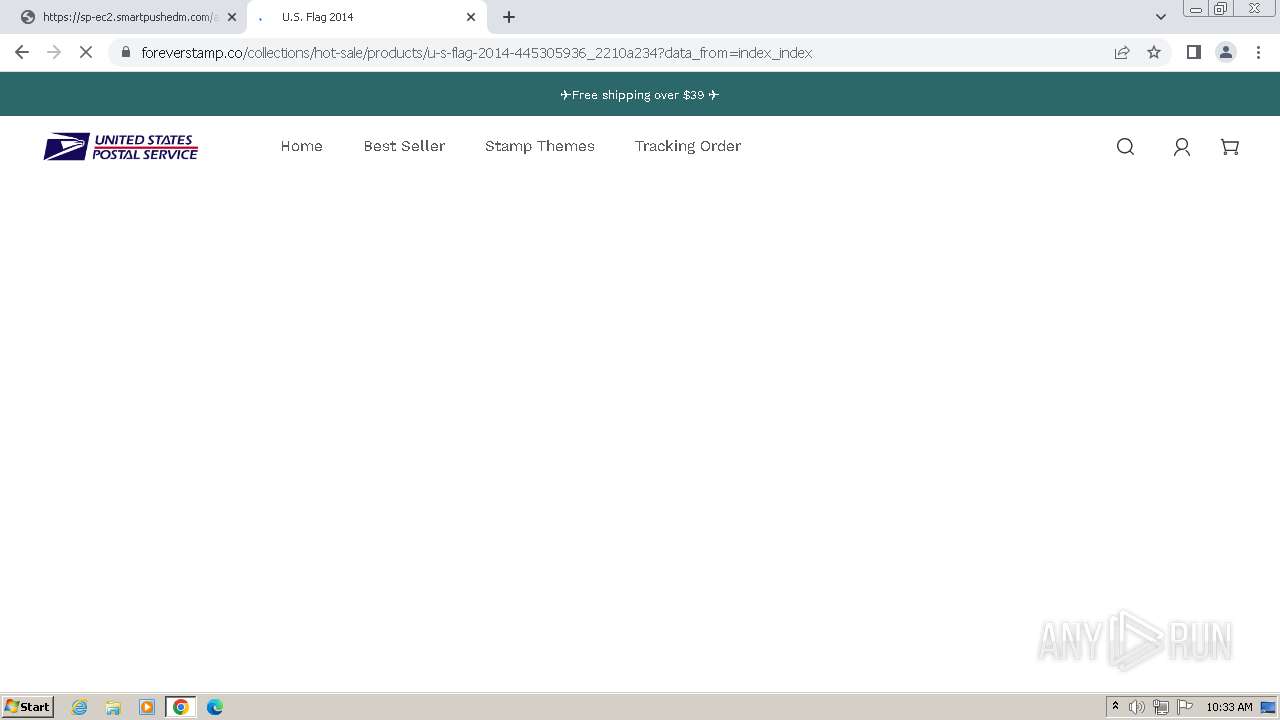Bookmark this tab with the star icon
This screenshot has height=720, width=1280.
pyautogui.click(x=1154, y=52)
